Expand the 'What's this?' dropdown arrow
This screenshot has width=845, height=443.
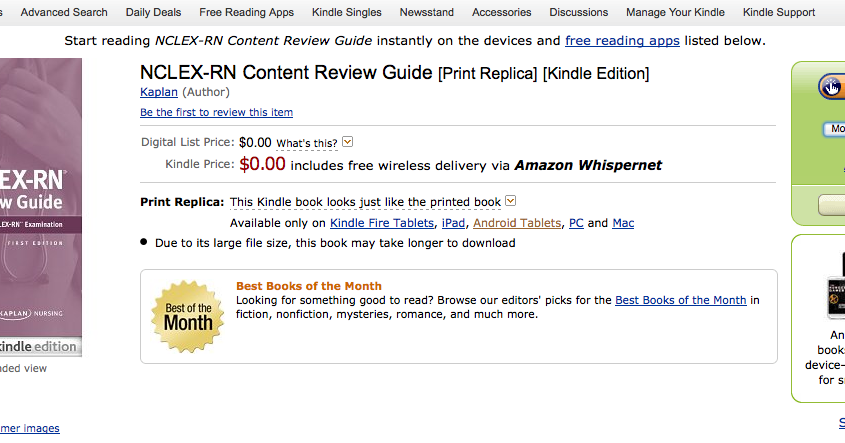click(x=348, y=142)
